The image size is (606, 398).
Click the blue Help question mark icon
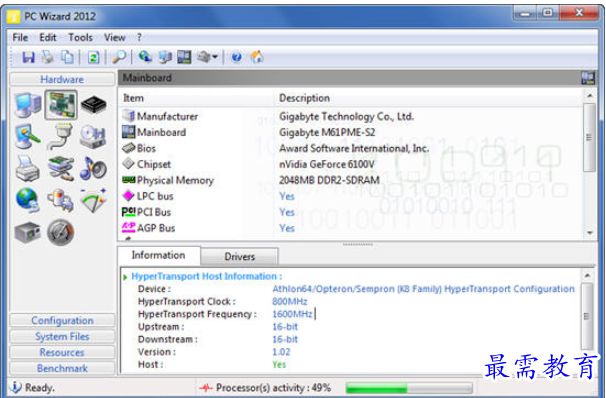tap(237, 57)
